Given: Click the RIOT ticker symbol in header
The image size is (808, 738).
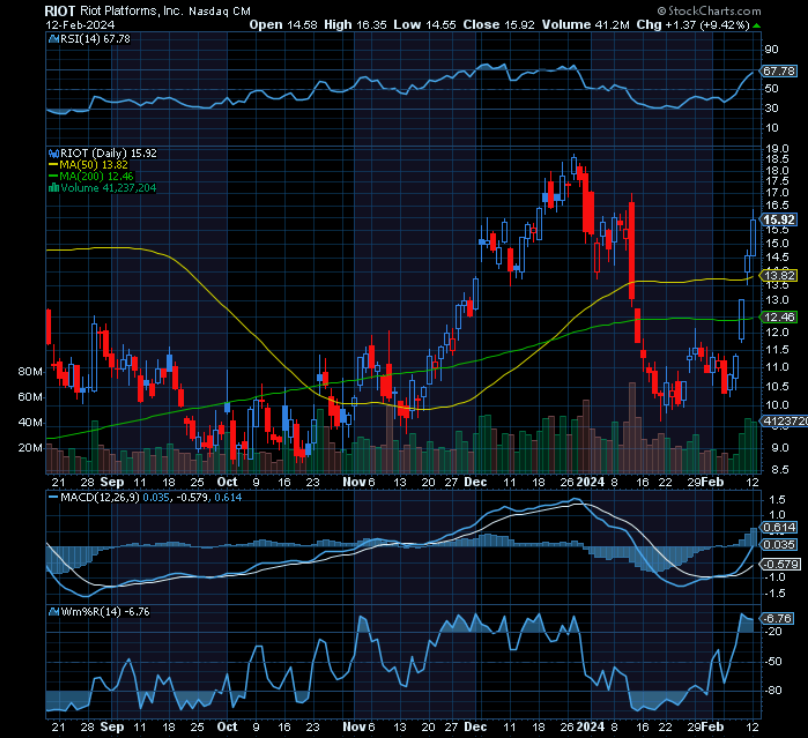Looking at the screenshot, I should pos(59,8).
